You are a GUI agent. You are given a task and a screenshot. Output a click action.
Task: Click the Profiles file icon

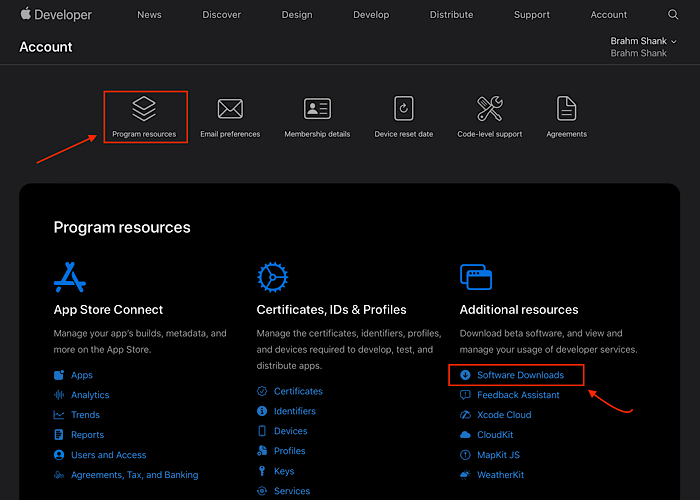pyautogui.click(x=262, y=451)
